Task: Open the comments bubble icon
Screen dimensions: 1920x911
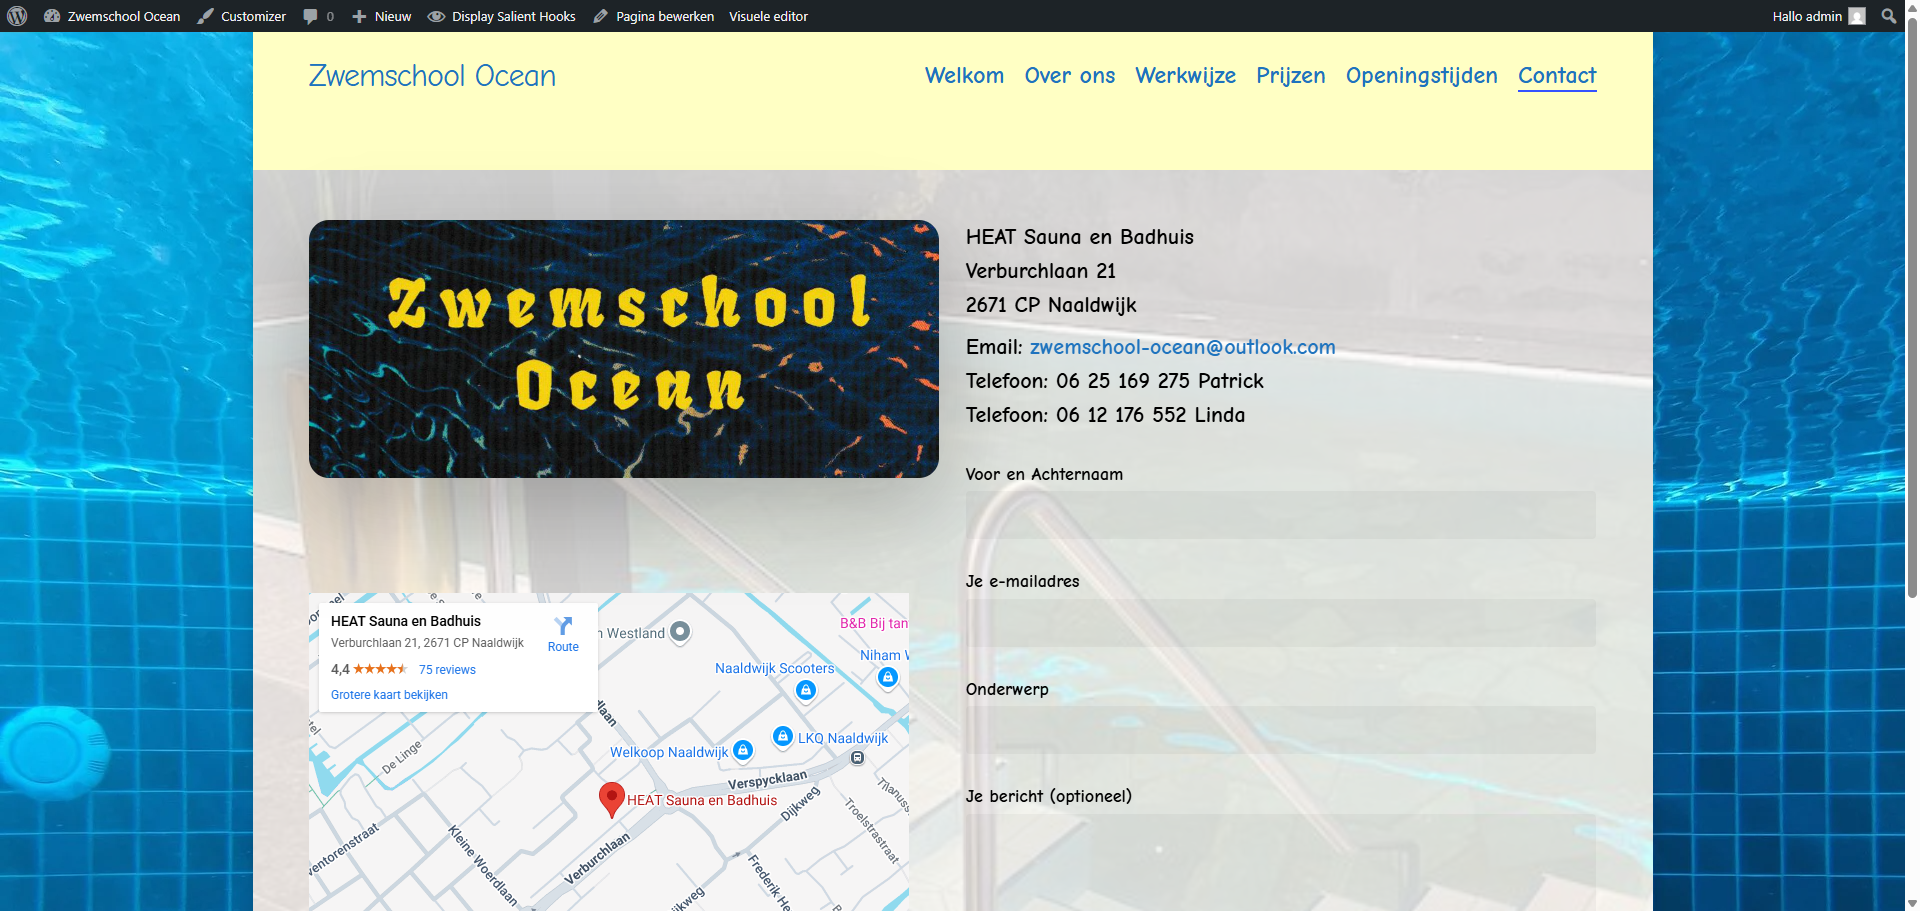Action: click(x=311, y=16)
